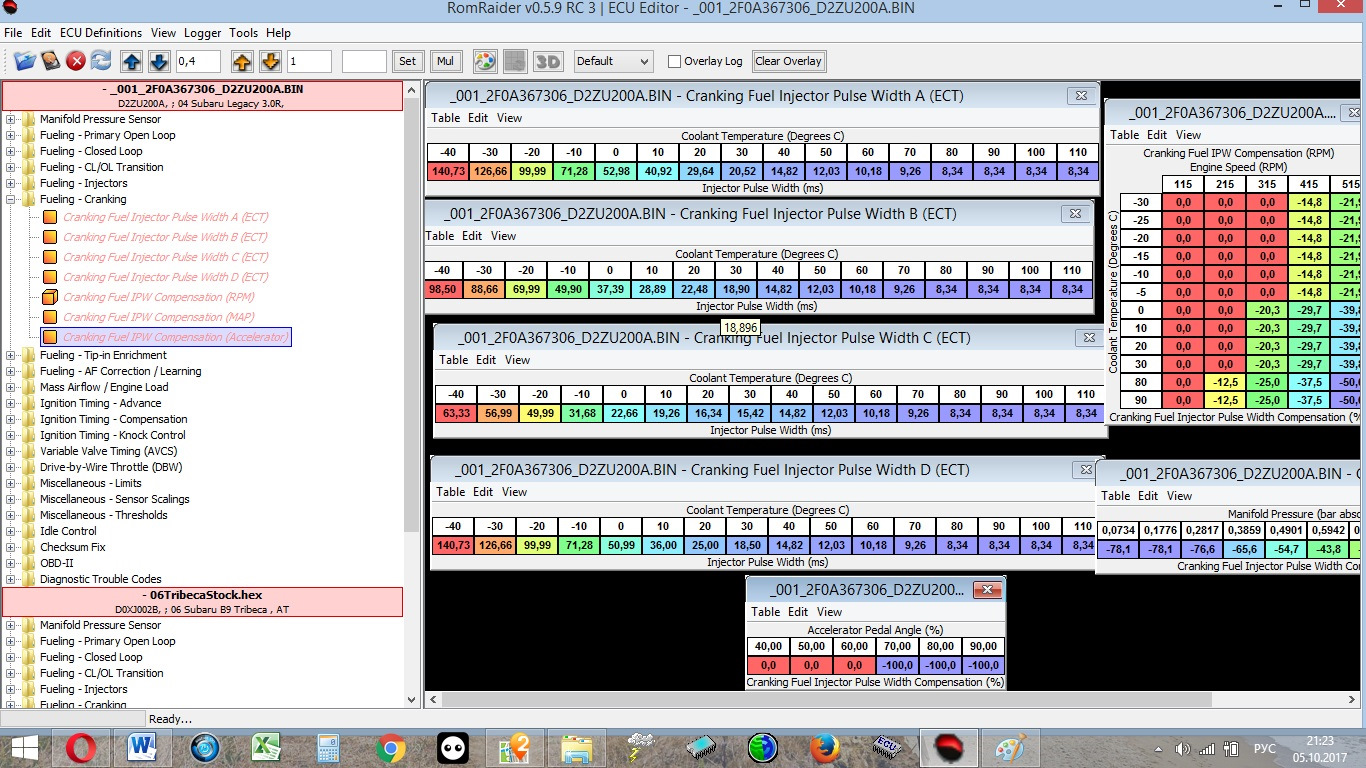Toggle the Overlay Log checkbox
This screenshot has width=1366, height=768.
click(x=674, y=61)
